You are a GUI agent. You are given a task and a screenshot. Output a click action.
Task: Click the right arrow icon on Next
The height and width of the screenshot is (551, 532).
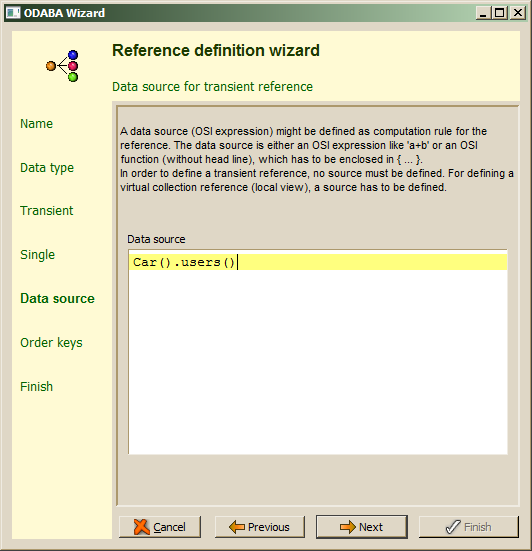348,527
